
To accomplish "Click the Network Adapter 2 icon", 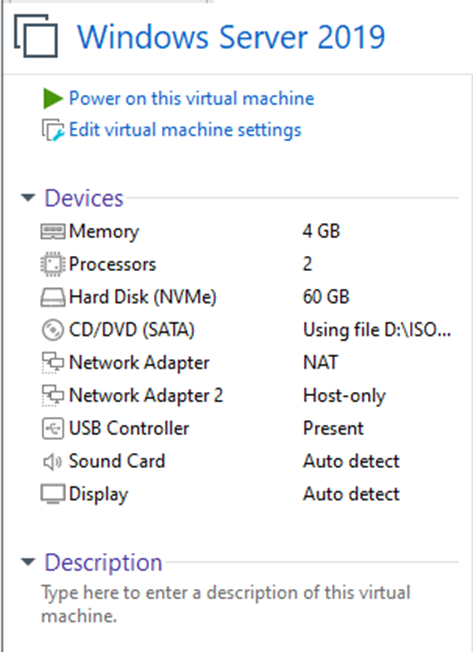I will click(53, 396).
